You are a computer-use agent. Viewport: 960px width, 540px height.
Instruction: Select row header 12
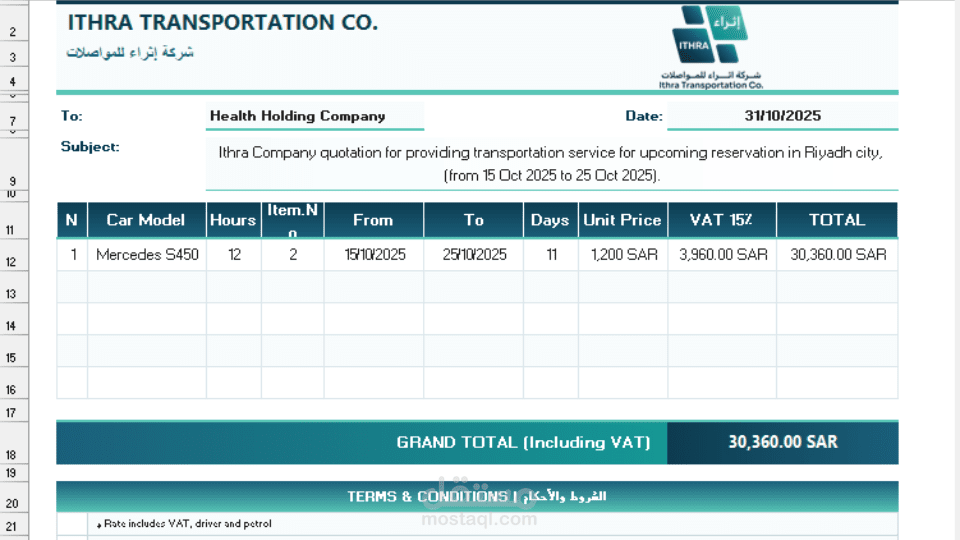13,255
